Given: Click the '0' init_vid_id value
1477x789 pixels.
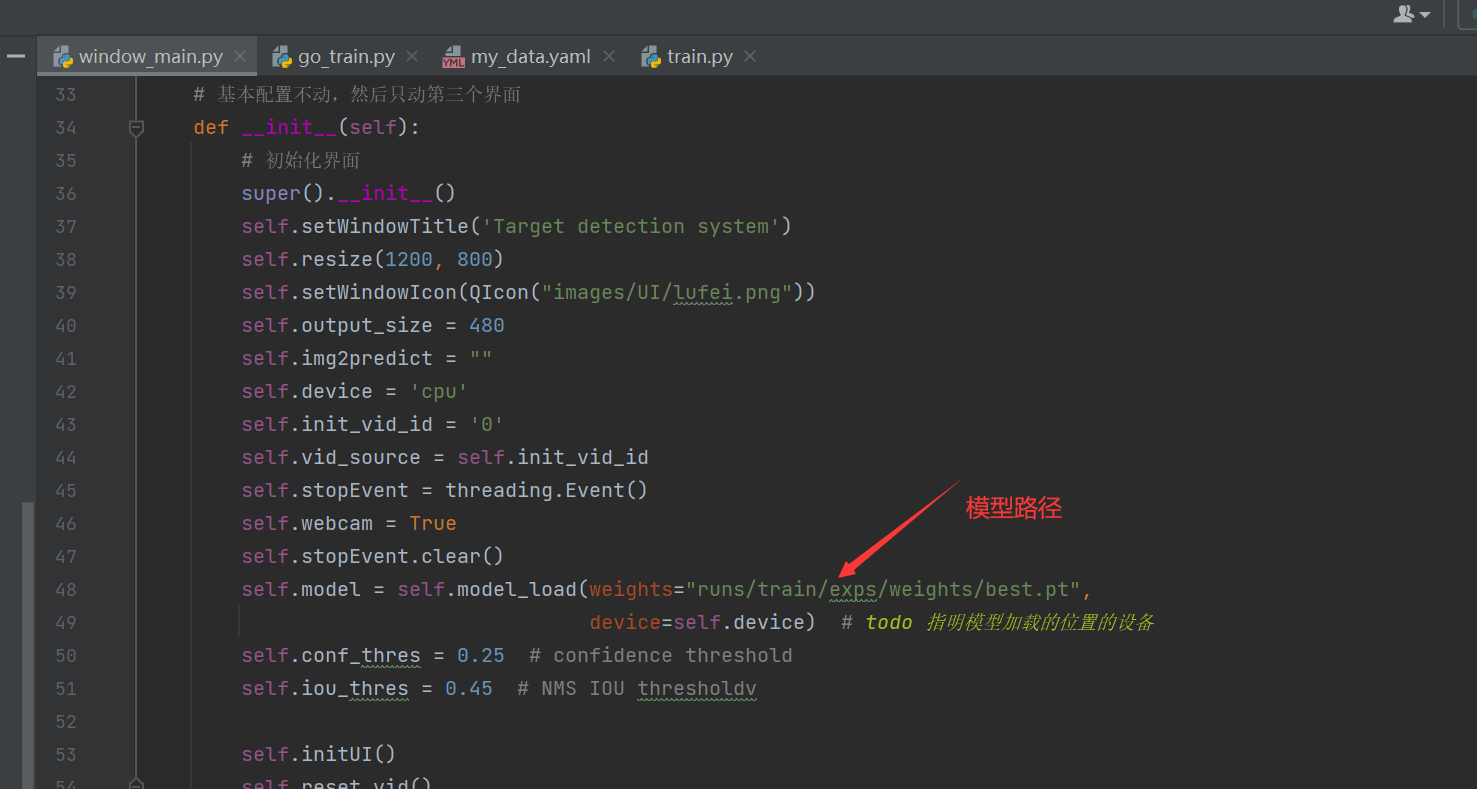Looking at the screenshot, I should (x=487, y=424).
